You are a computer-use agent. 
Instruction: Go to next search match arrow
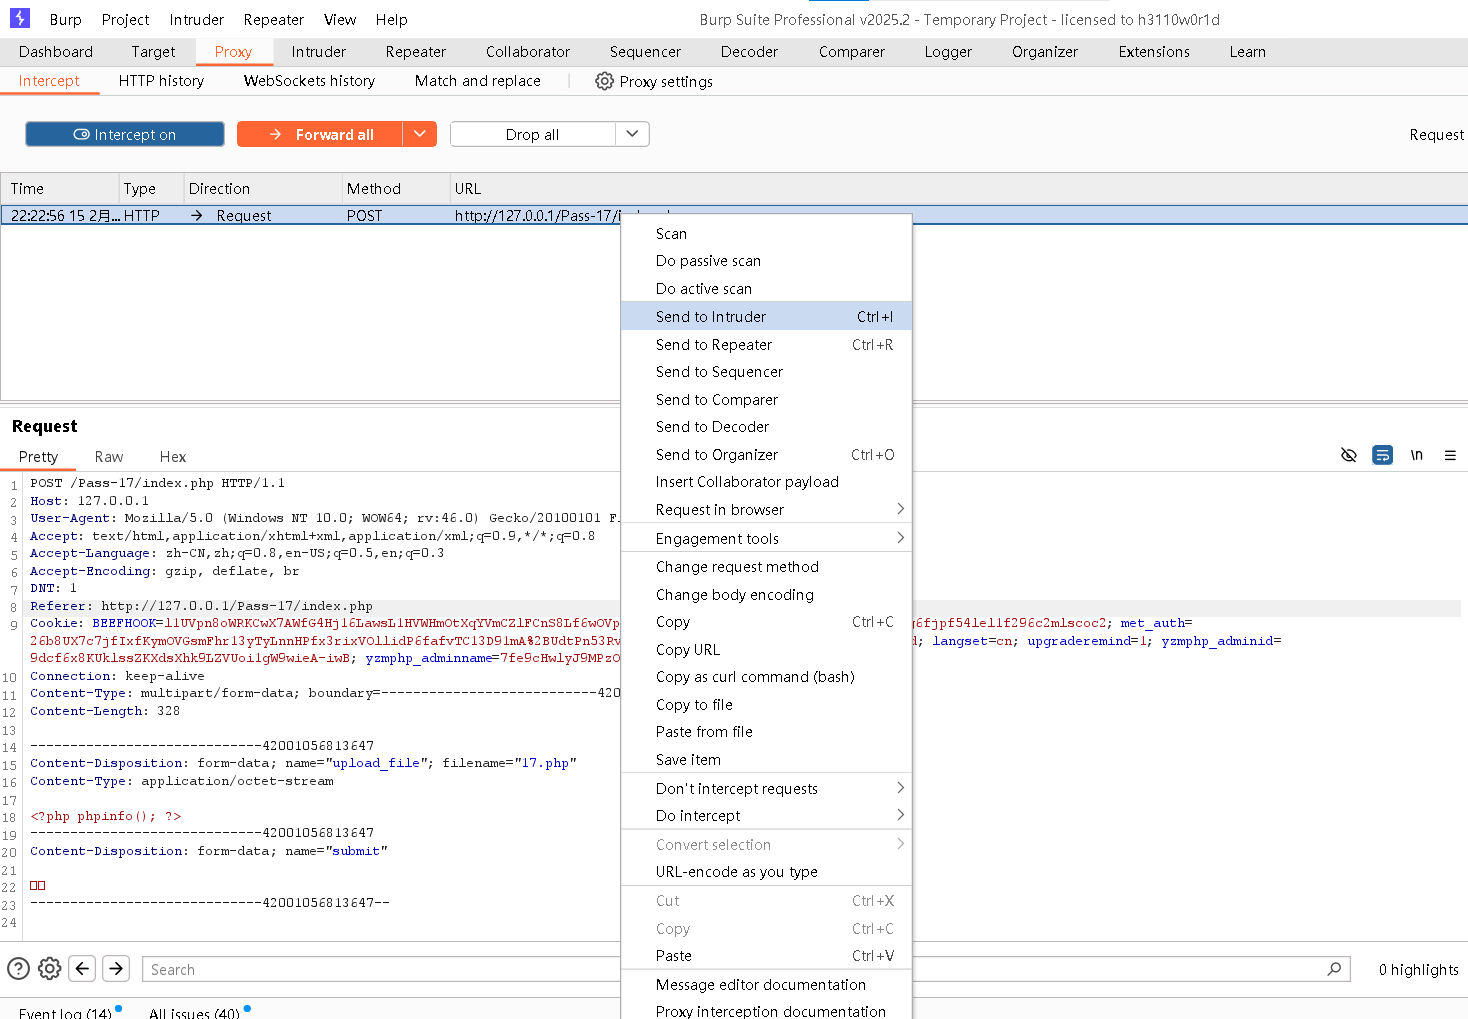click(116, 968)
